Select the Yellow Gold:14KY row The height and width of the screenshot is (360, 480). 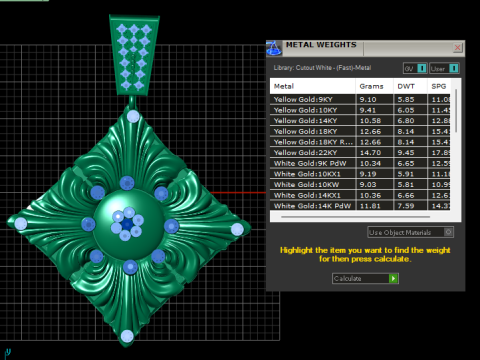click(360, 121)
